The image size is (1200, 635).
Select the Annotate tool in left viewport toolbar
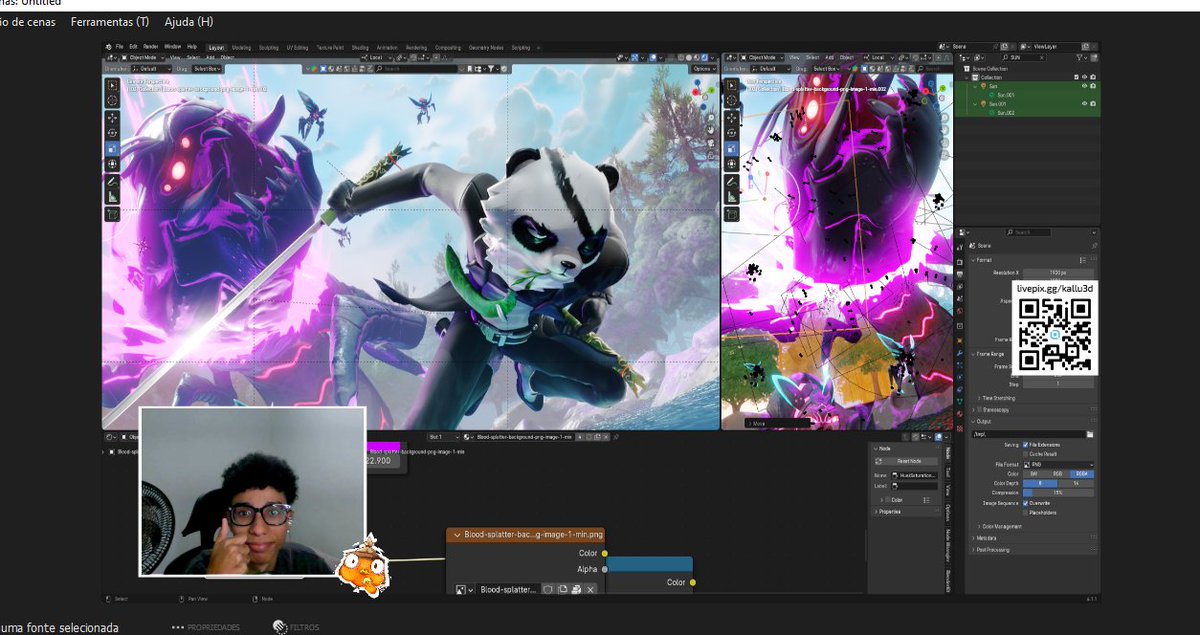(112, 182)
